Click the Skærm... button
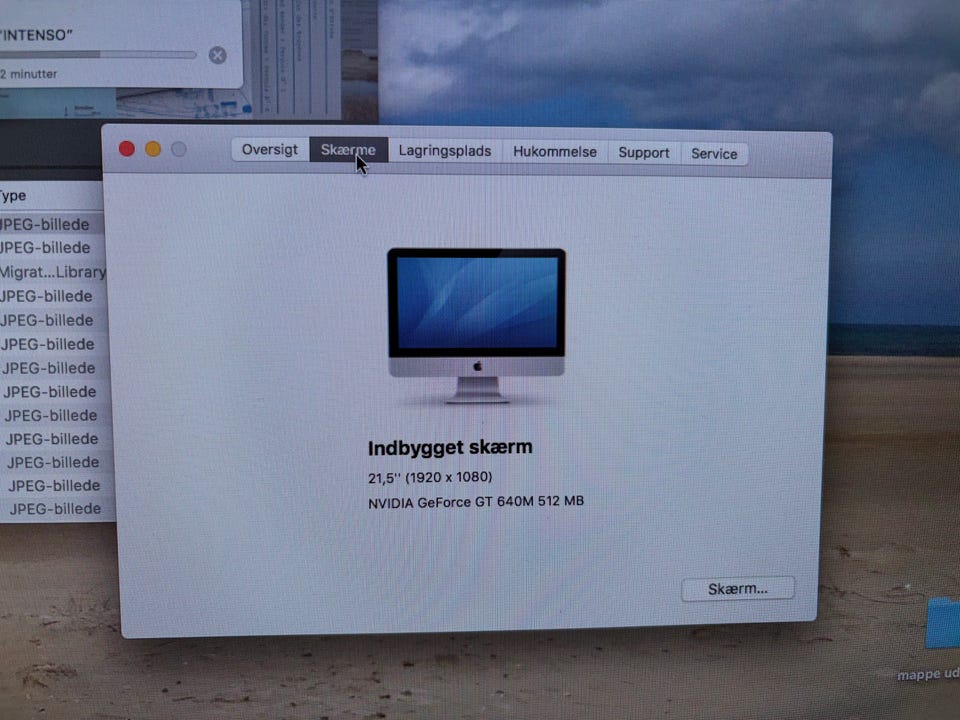This screenshot has height=720, width=960. (x=738, y=589)
